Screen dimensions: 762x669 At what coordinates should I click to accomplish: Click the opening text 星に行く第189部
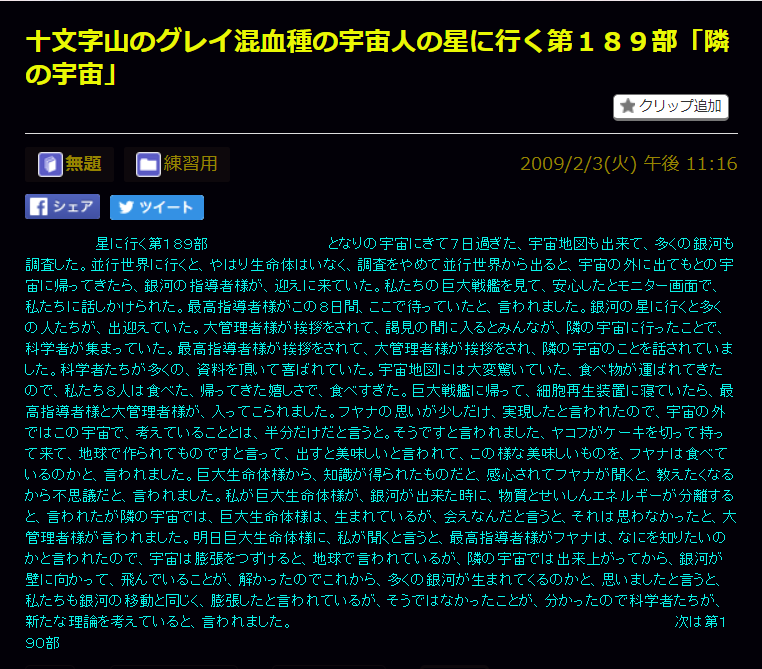151,243
